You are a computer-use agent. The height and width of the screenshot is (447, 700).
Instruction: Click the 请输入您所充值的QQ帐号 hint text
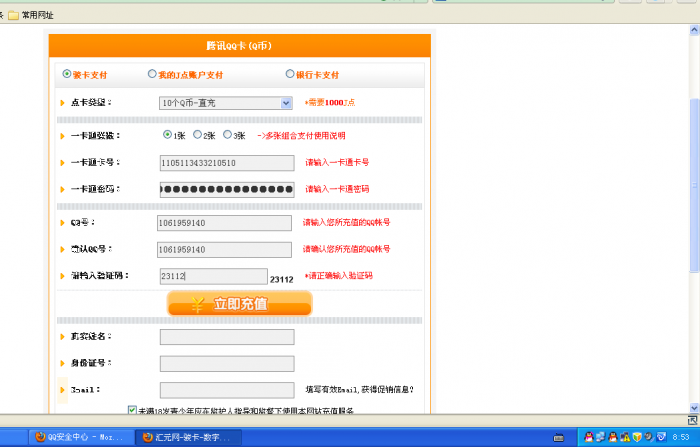[346, 222]
